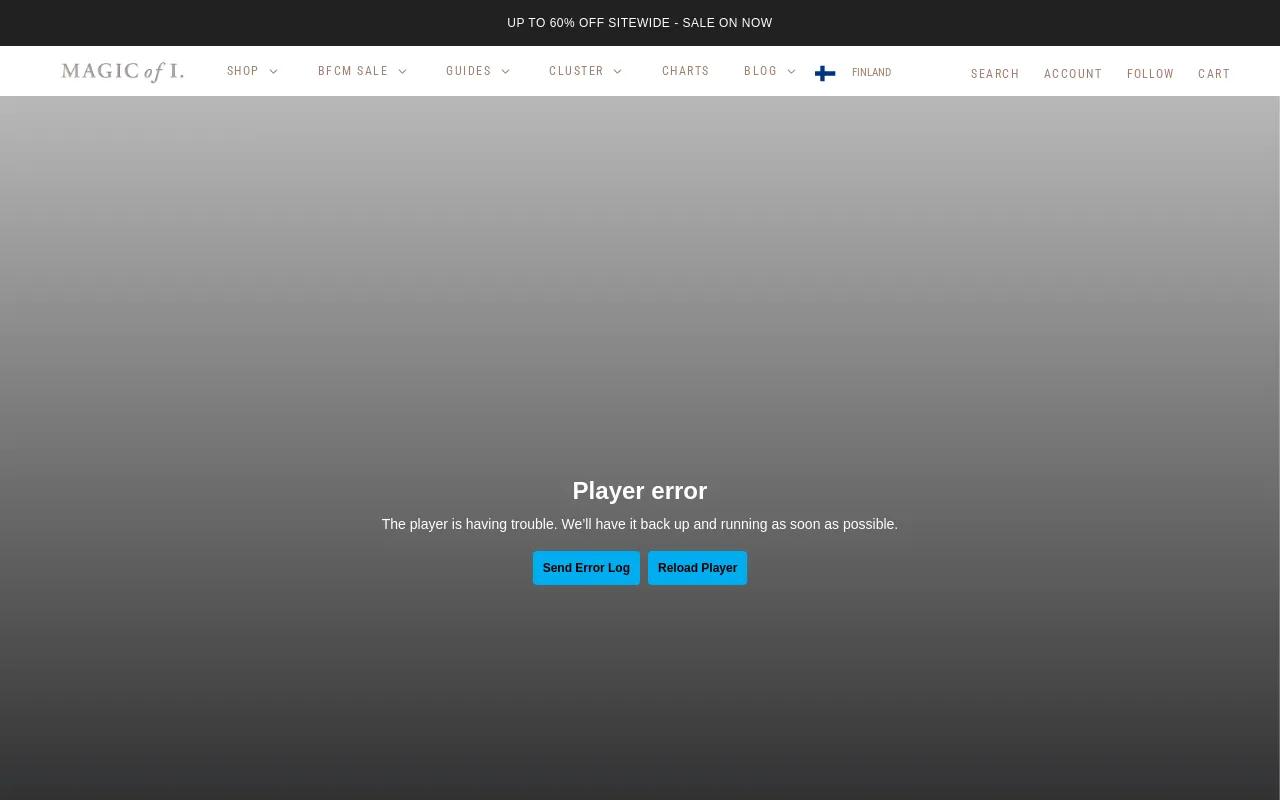Go to the Charts page
Image resolution: width=1280 pixels, height=800 pixels.
coord(685,71)
